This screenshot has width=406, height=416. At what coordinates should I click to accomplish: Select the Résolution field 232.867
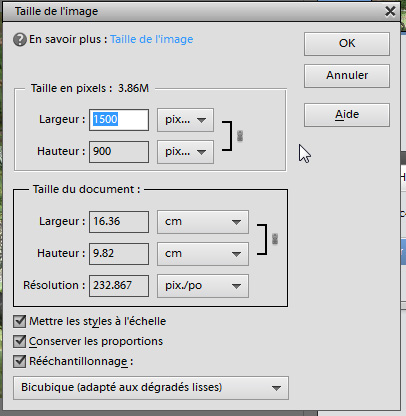pos(119,286)
